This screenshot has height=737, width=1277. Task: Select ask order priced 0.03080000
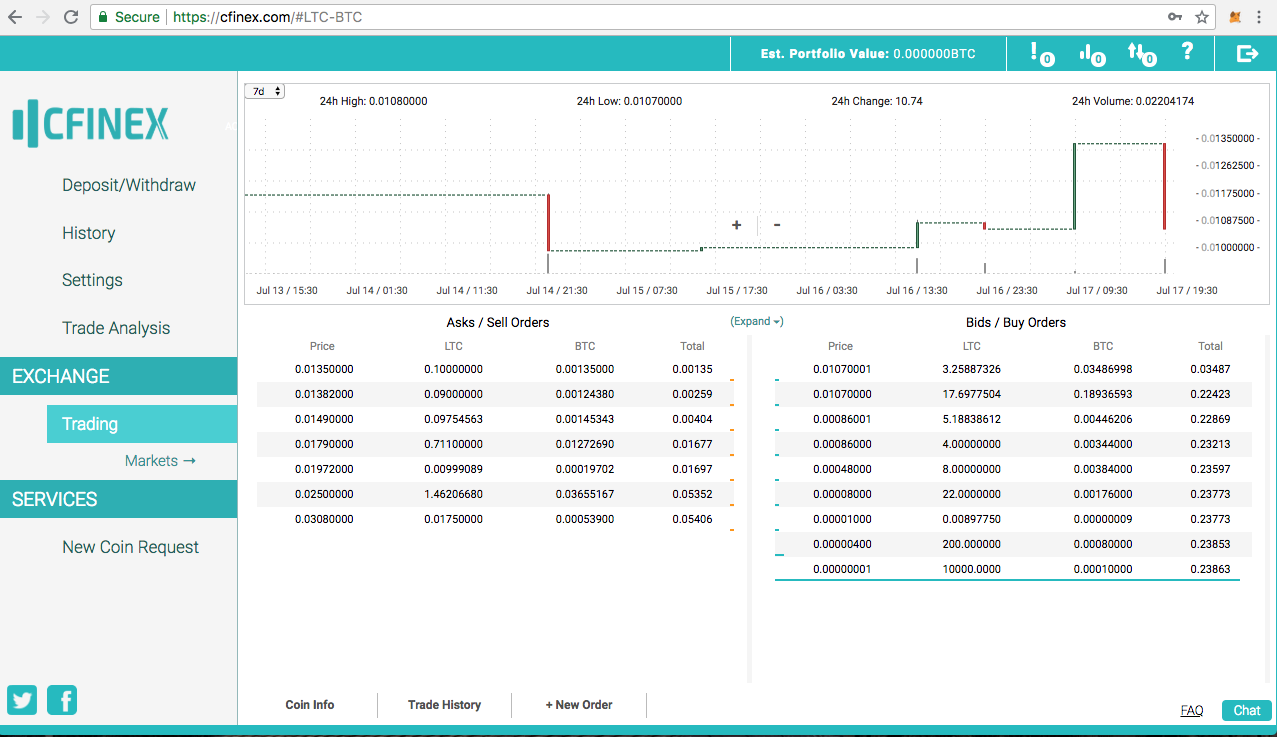(x=495, y=519)
